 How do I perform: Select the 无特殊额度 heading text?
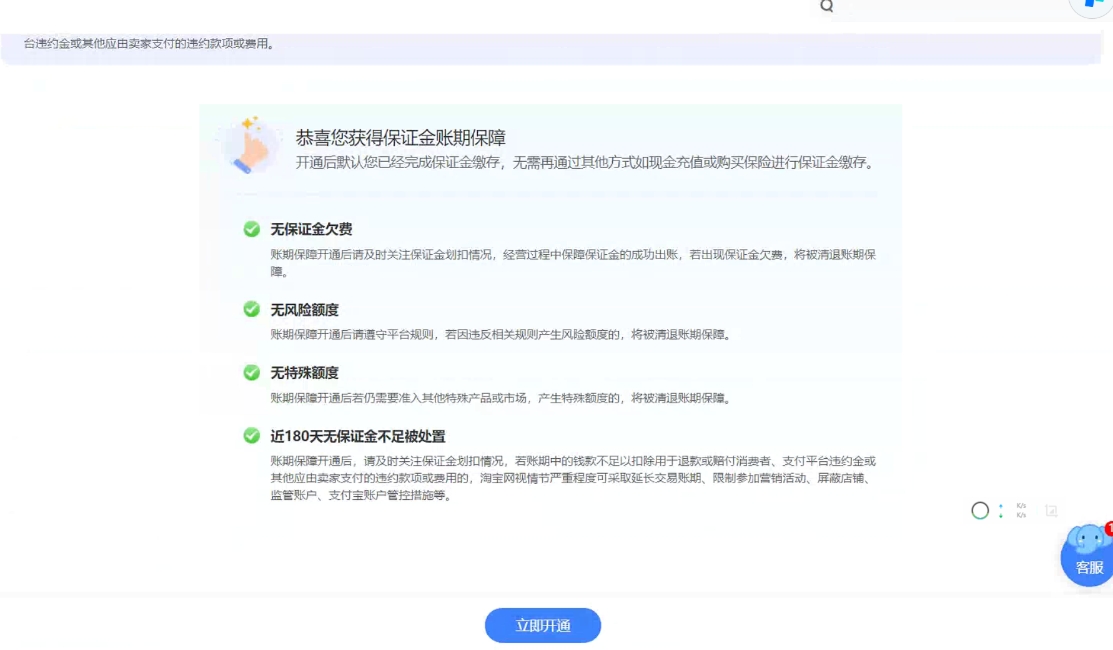click(x=304, y=373)
